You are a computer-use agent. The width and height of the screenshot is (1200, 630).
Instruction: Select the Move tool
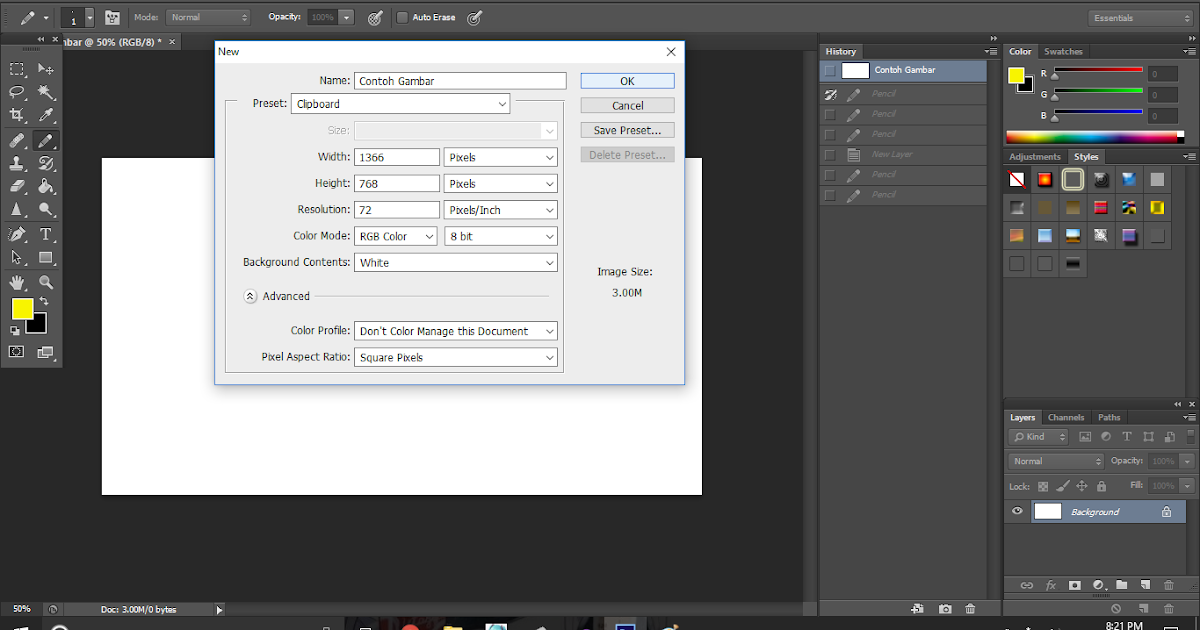45,68
